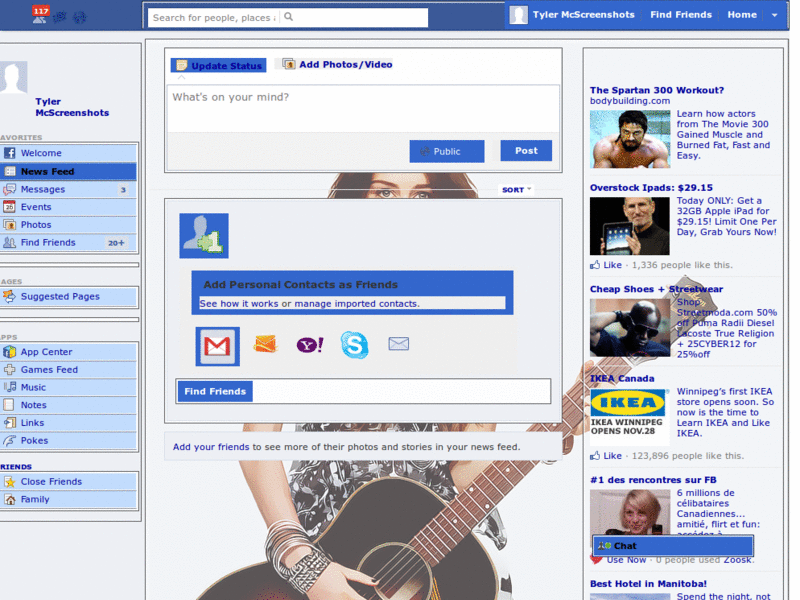Open the SORT dropdown
The height and width of the screenshot is (600, 800).
(516, 190)
